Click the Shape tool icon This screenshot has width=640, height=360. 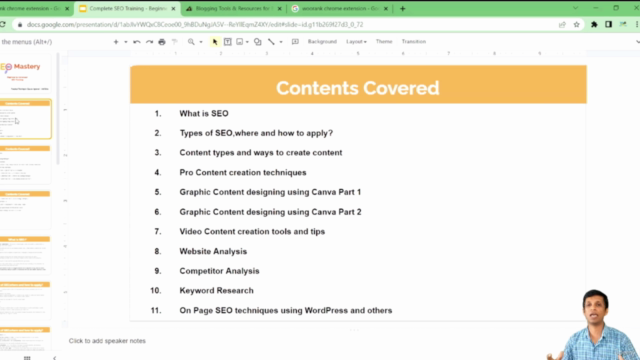coord(258,42)
